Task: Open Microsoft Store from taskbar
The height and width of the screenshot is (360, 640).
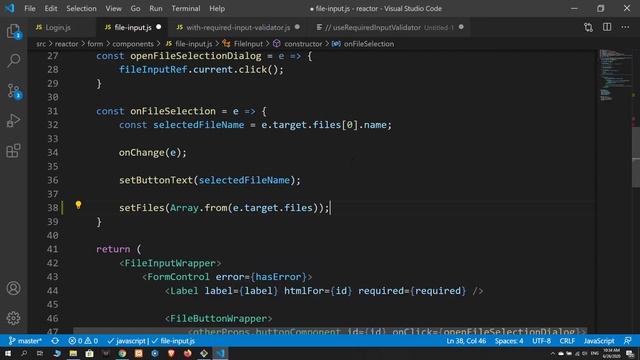Action: (x=89, y=353)
